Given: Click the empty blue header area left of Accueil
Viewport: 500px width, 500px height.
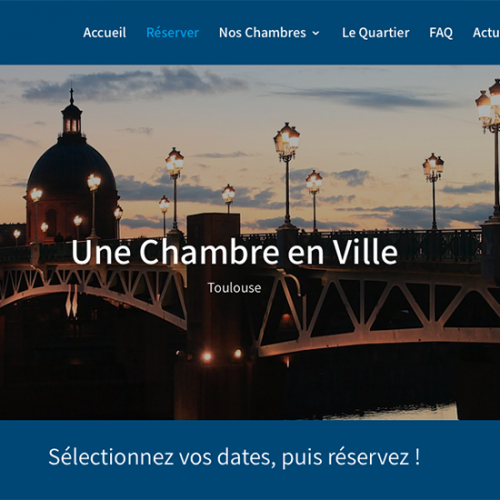Looking at the screenshot, I should point(40,33).
